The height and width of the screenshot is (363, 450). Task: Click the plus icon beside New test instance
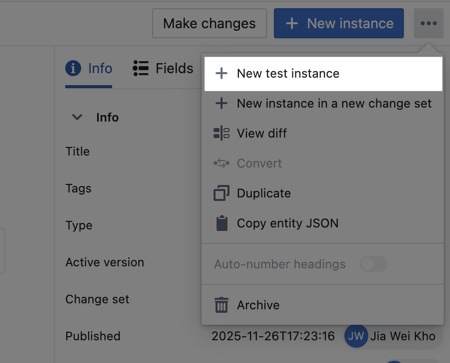click(221, 73)
